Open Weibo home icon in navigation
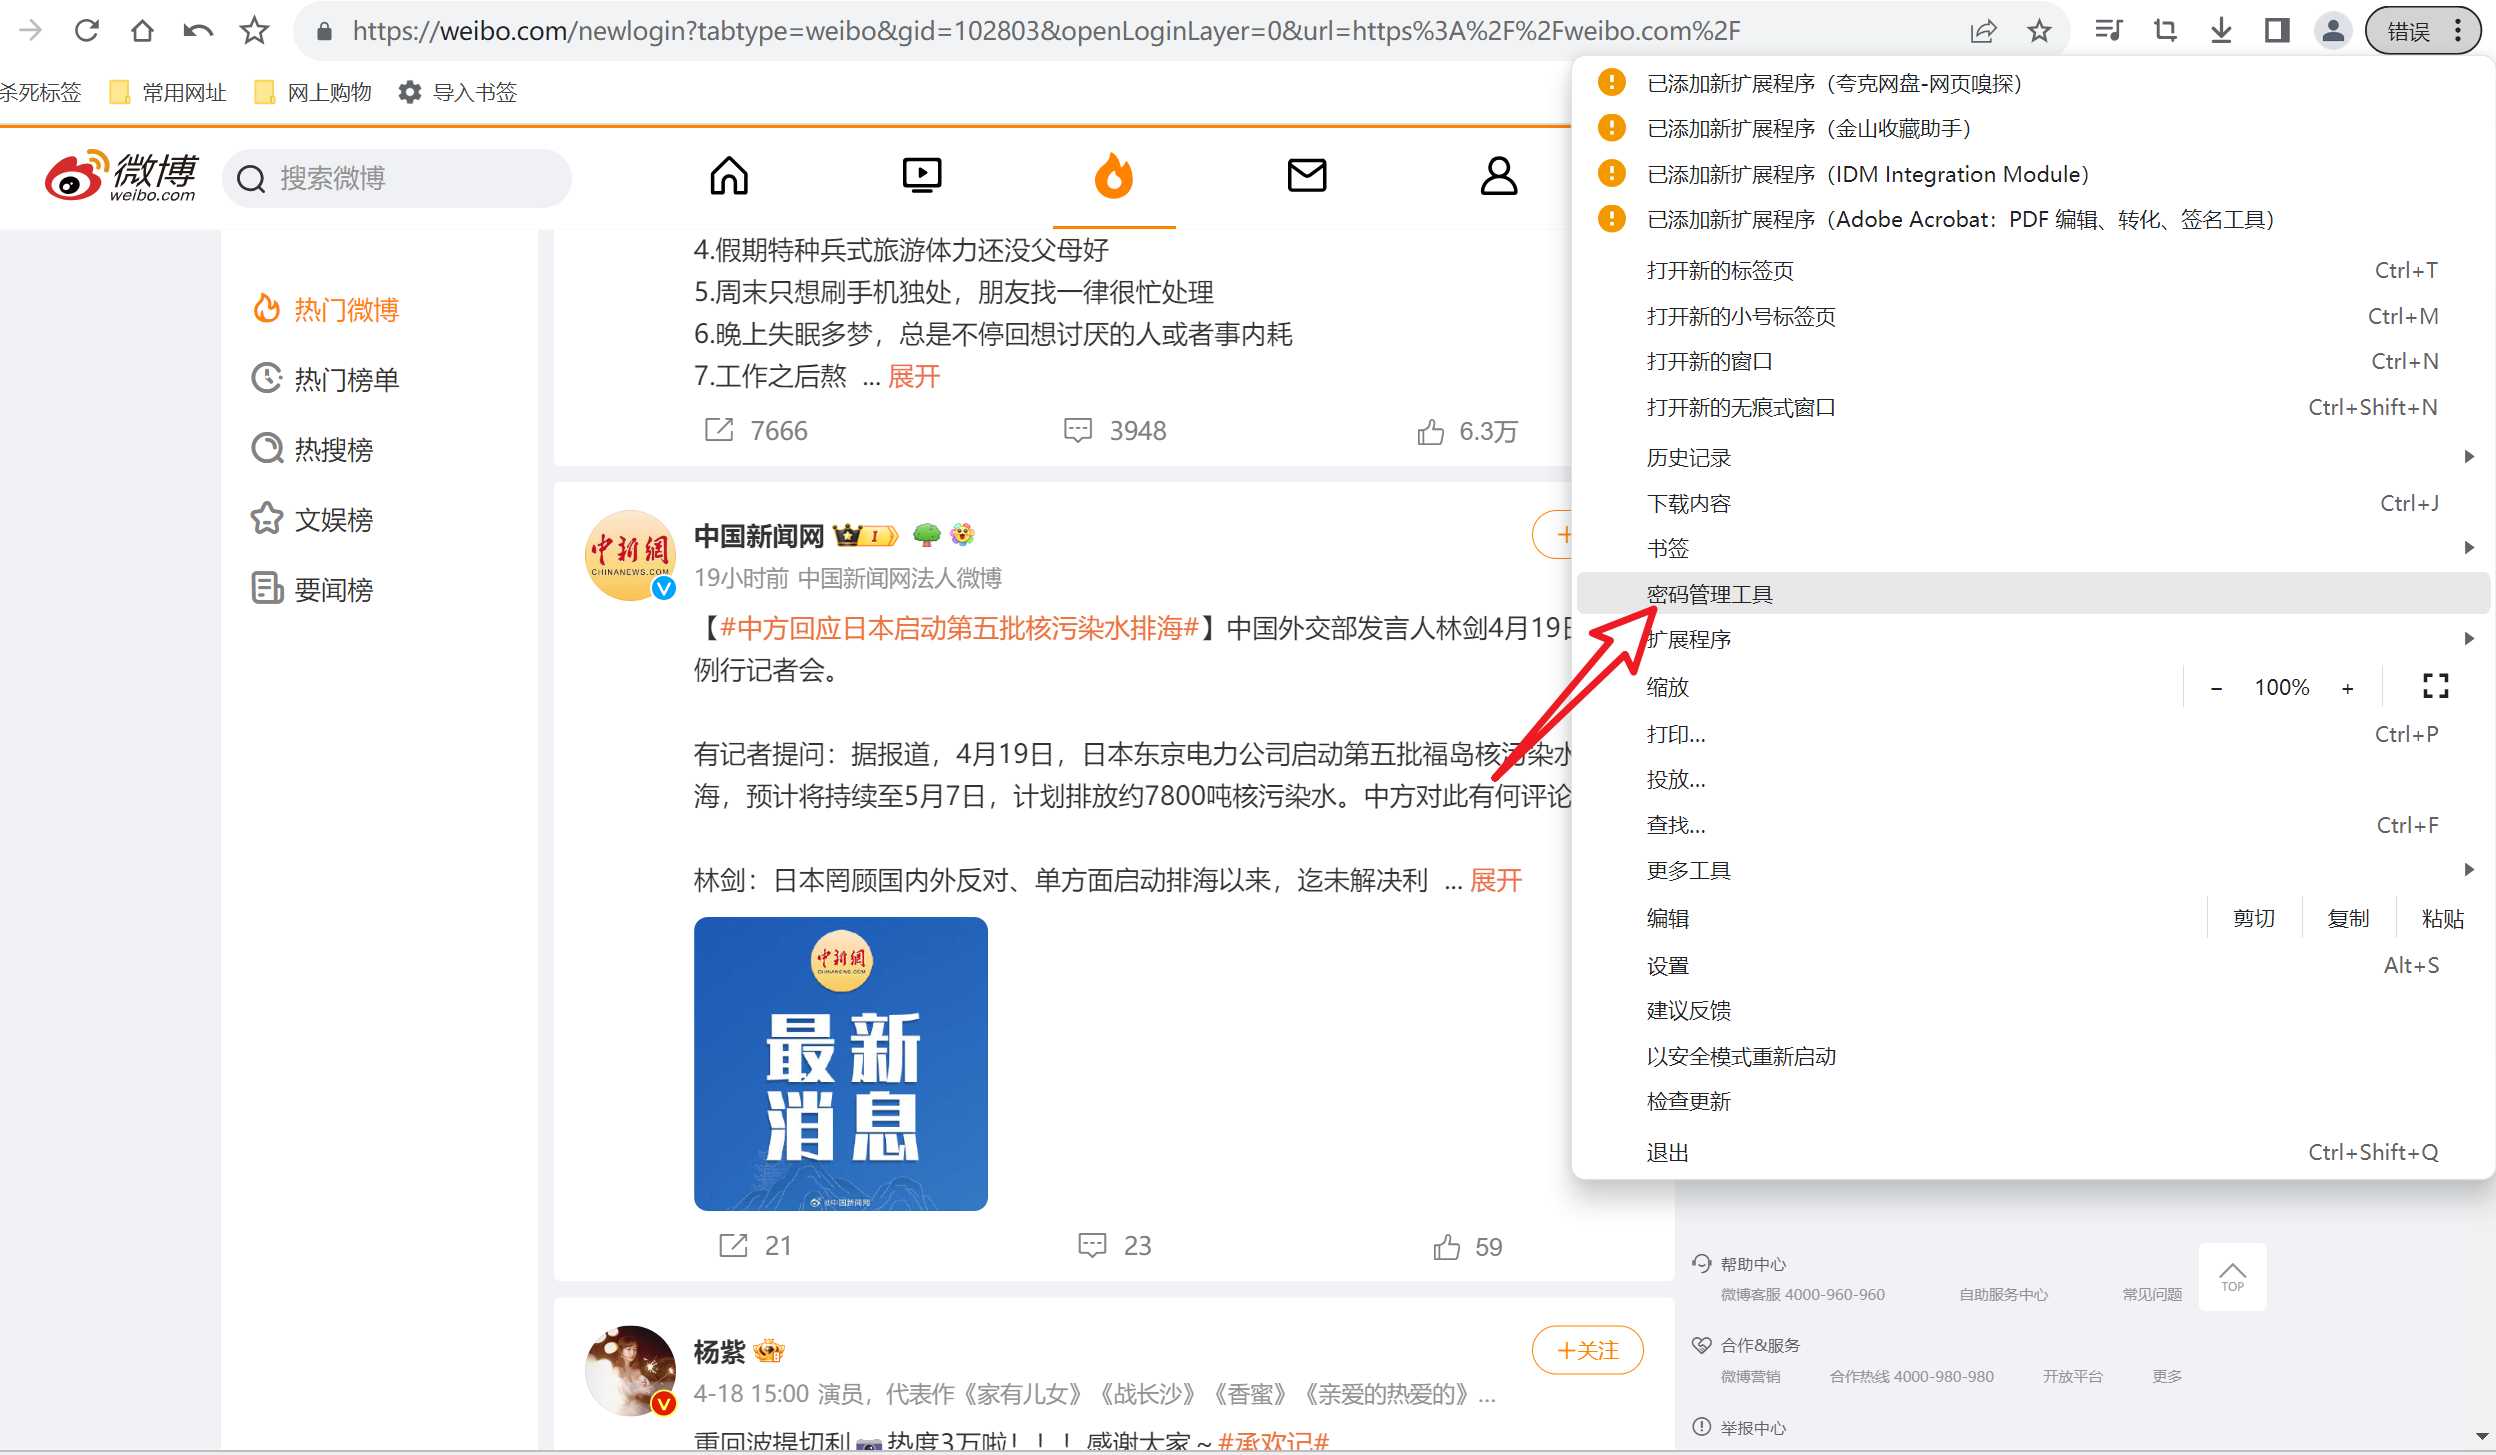This screenshot has width=2496, height=1455. (729, 176)
